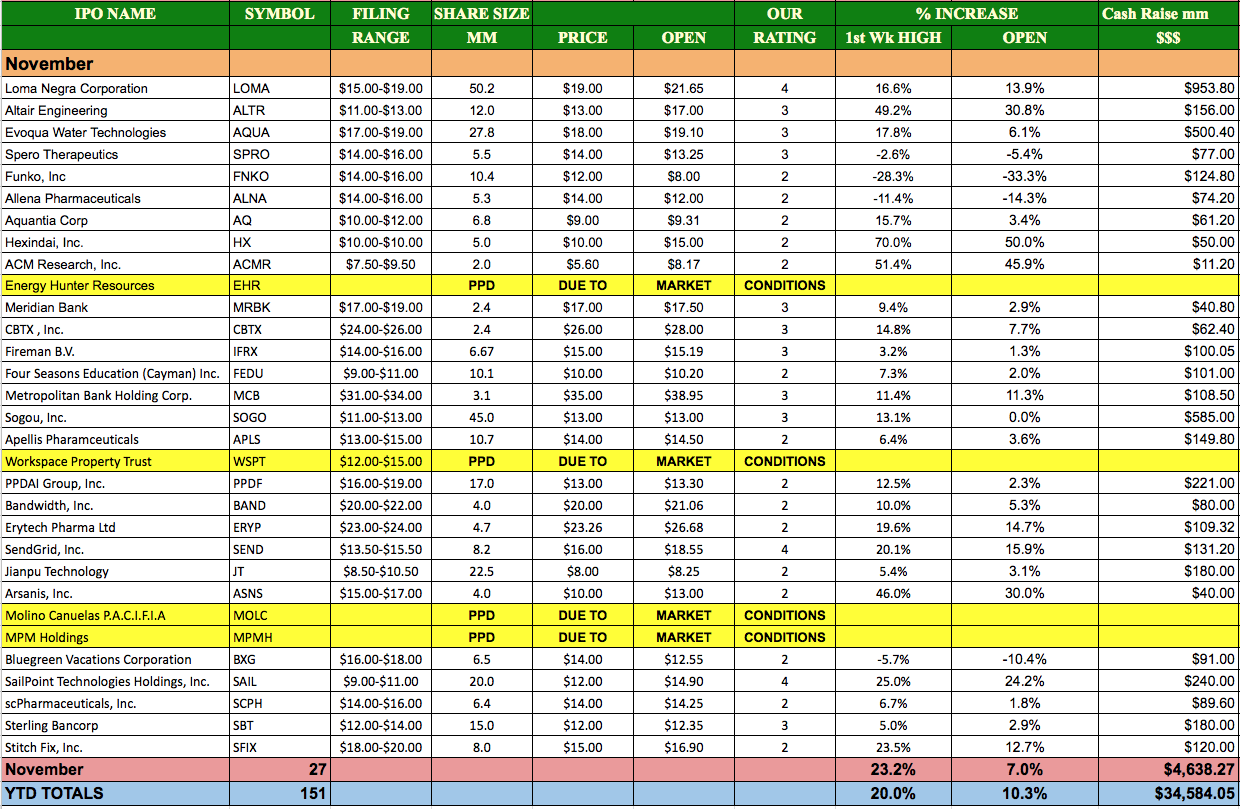Screen dimensions: 1240x809
Task: Click the $100.05 cash raise cell
Action: (x=1169, y=352)
